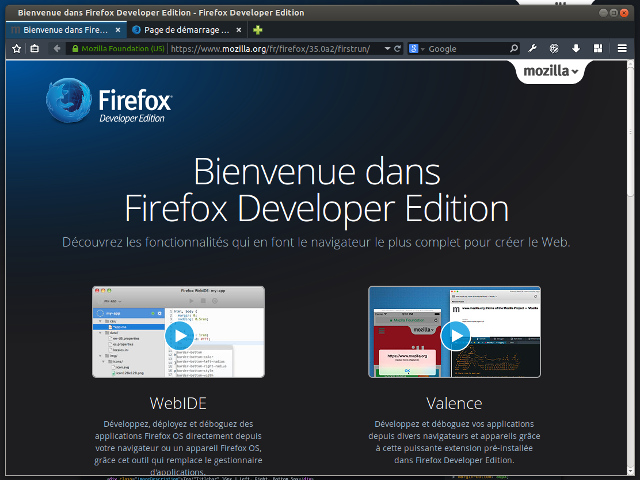The width and height of the screenshot is (640, 480).
Task: Close the Firefox window
Action: [624, 13]
